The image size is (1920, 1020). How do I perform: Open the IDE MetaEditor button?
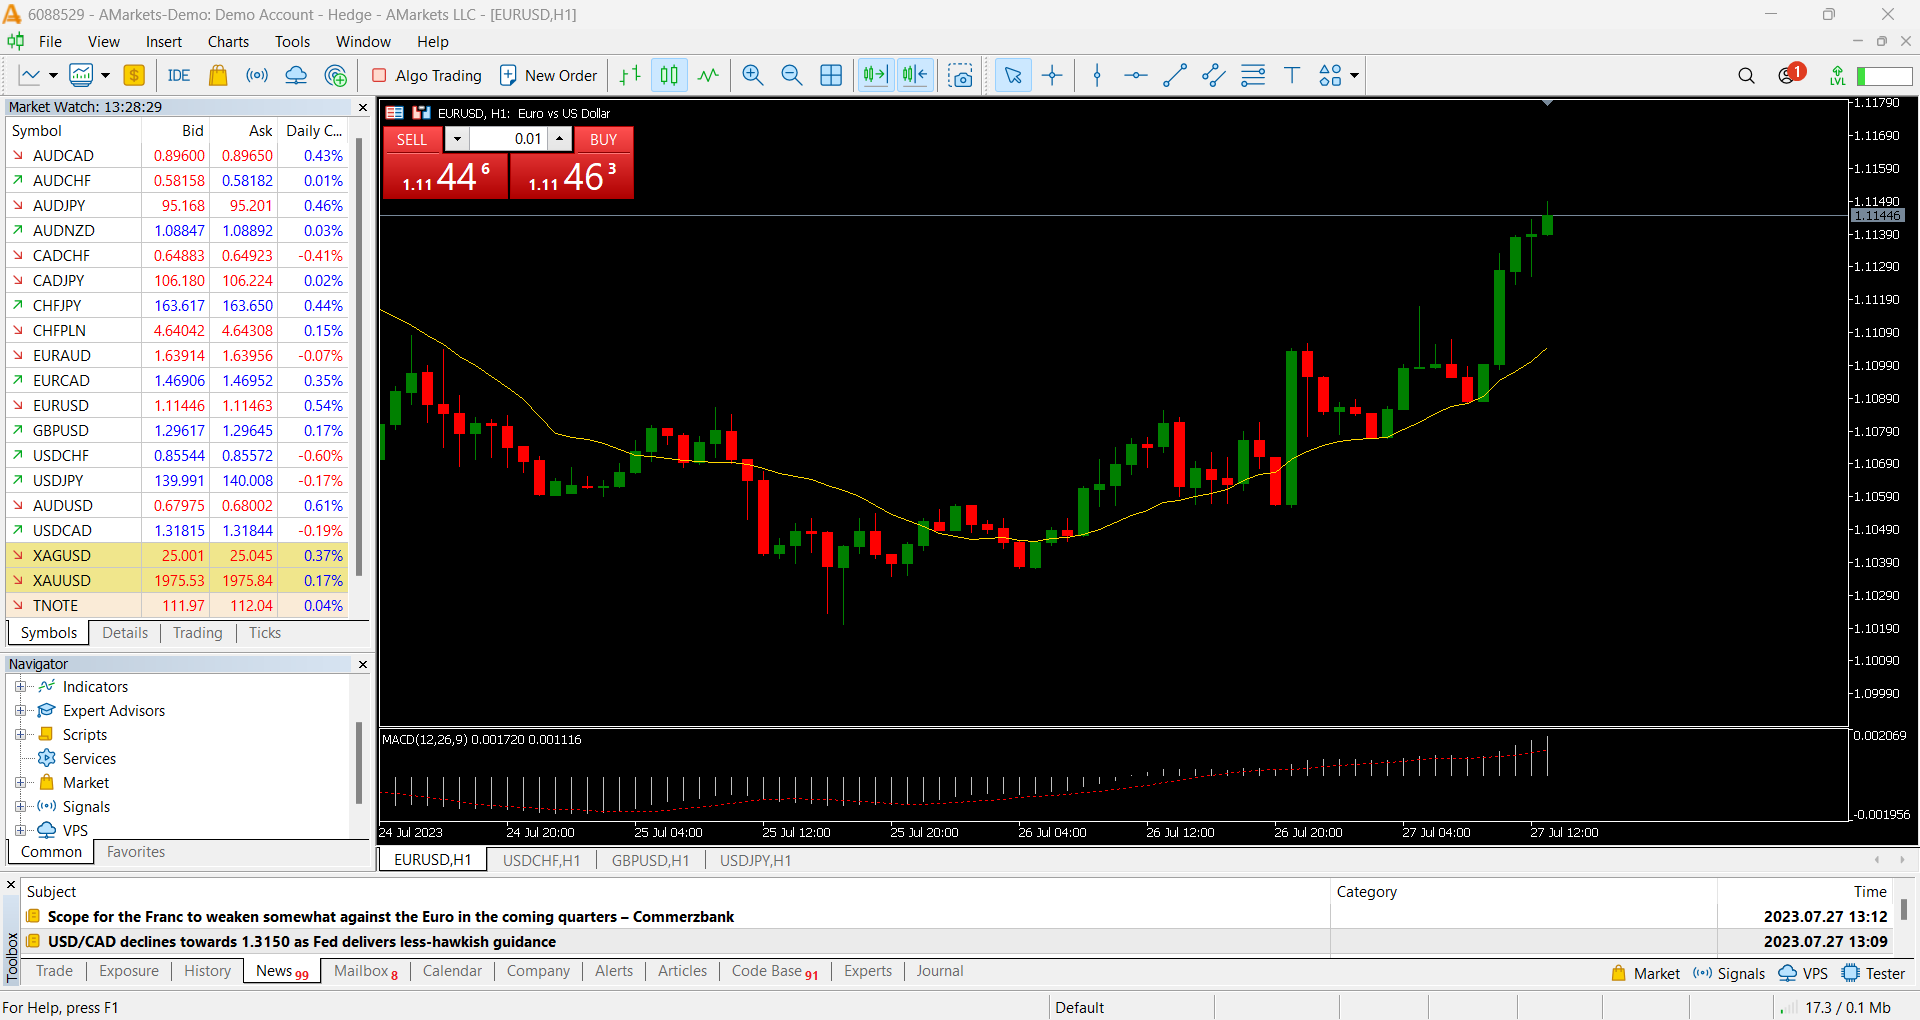coord(179,75)
